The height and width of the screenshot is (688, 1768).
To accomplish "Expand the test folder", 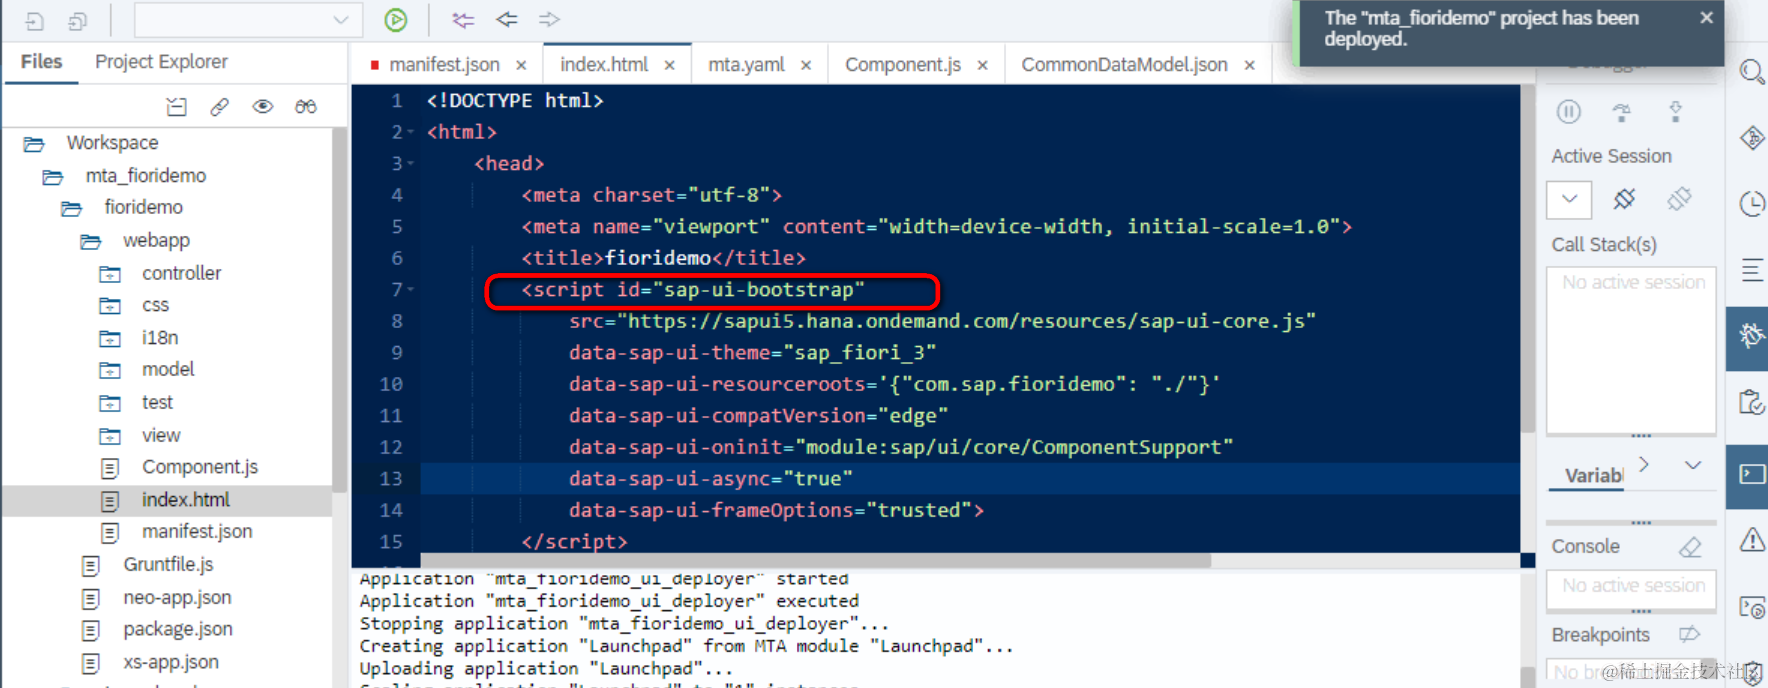I will click(x=110, y=404).
